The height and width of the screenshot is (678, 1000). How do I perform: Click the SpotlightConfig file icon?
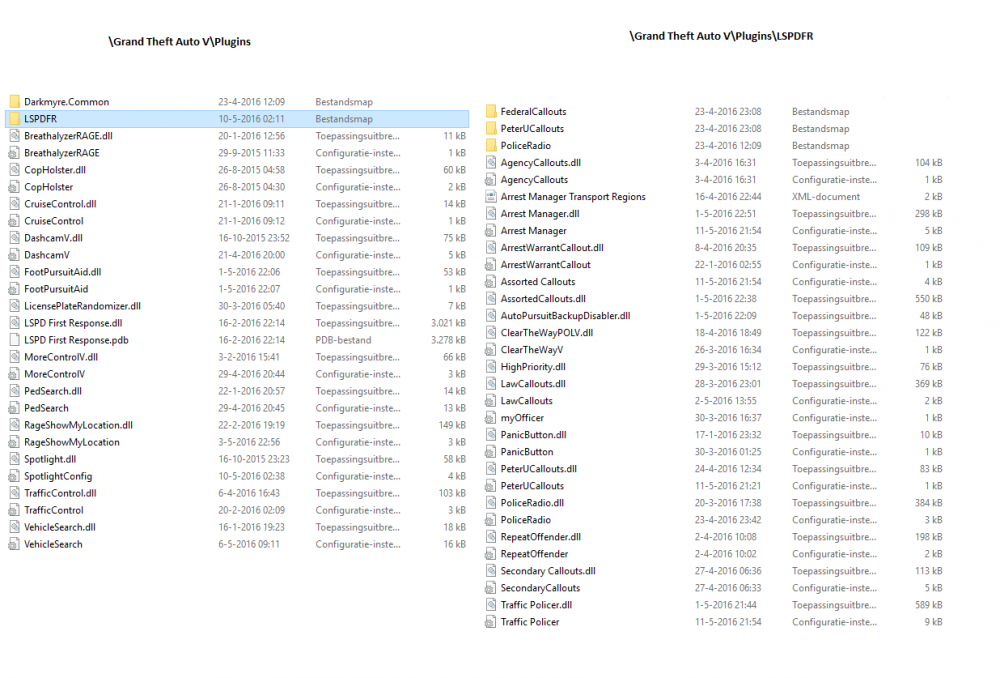[x=14, y=476]
